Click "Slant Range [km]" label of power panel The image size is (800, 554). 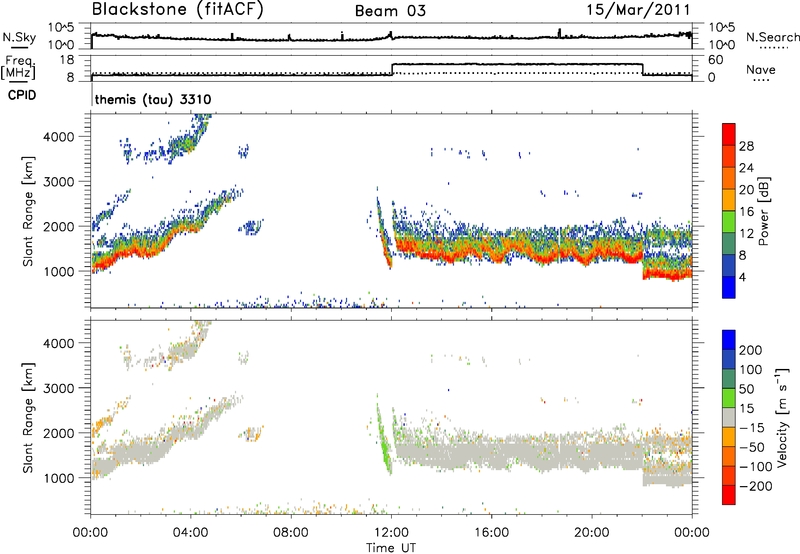29,211
